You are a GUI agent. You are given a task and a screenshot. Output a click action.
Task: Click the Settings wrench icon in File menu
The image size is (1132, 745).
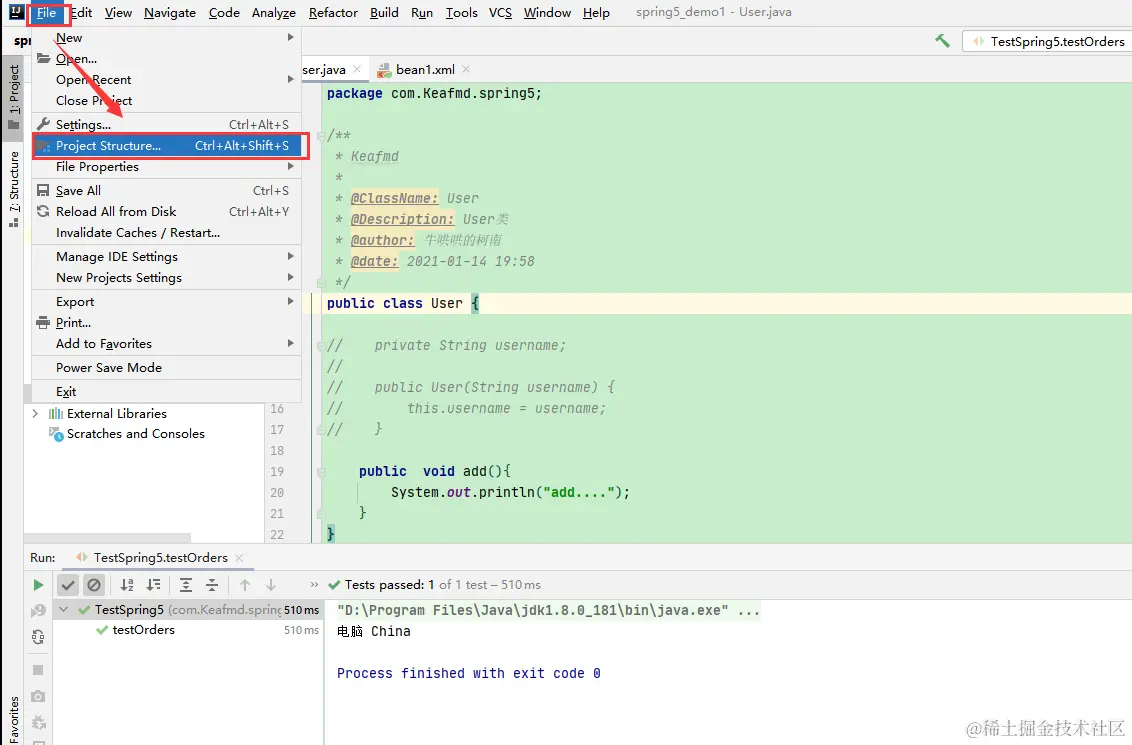[x=43, y=124]
